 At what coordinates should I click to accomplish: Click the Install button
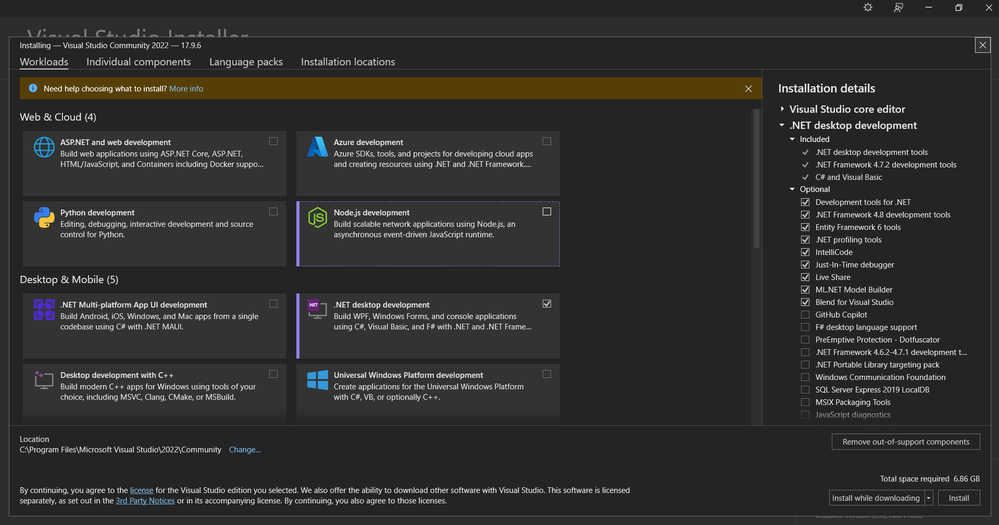tap(959, 498)
